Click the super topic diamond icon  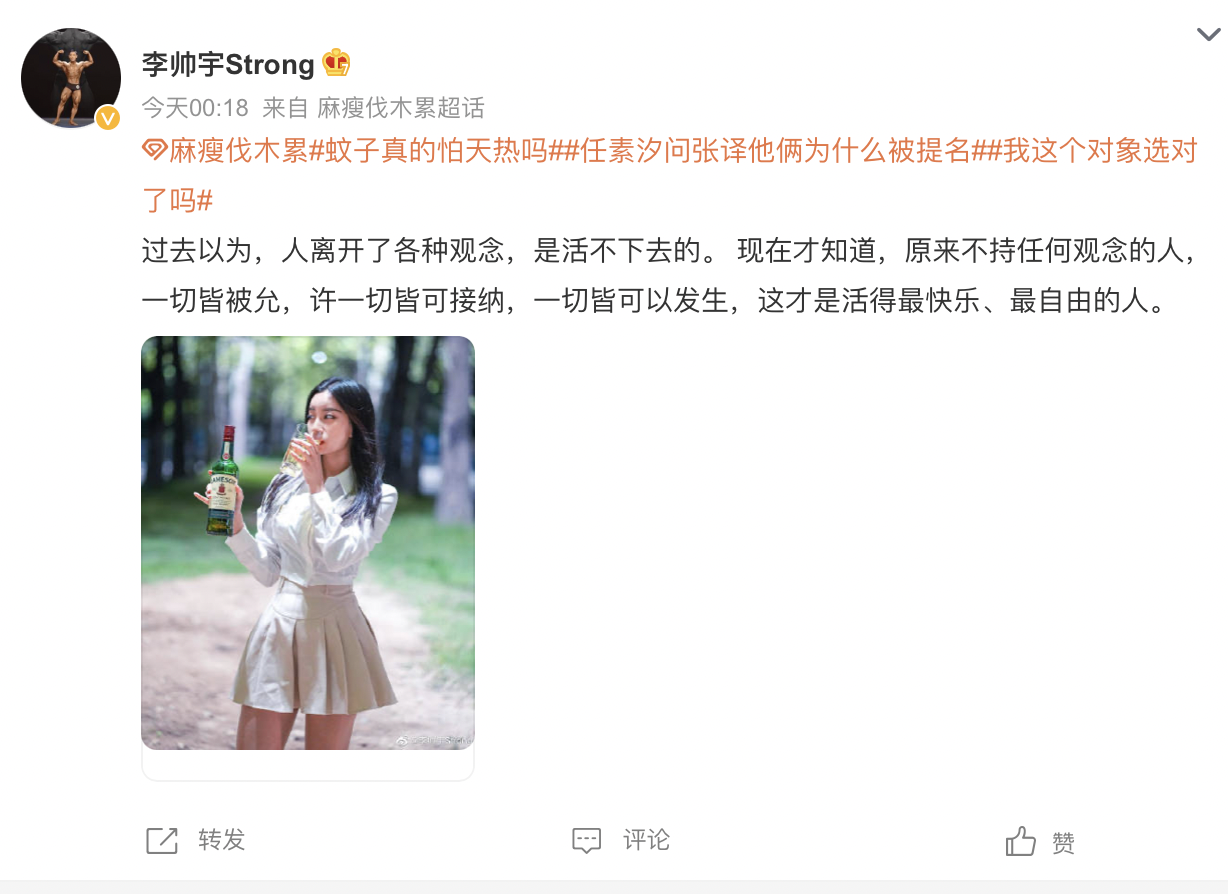pyautogui.click(x=154, y=152)
